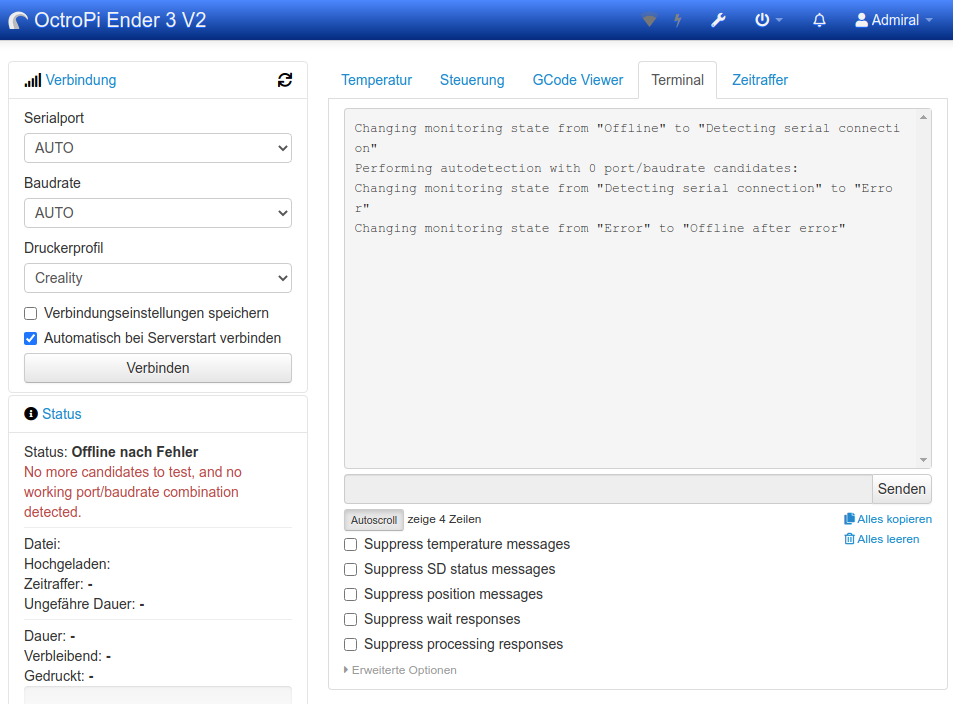Focus the terminal command input field
Viewport: 953px width, 704px height.
point(608,489)
